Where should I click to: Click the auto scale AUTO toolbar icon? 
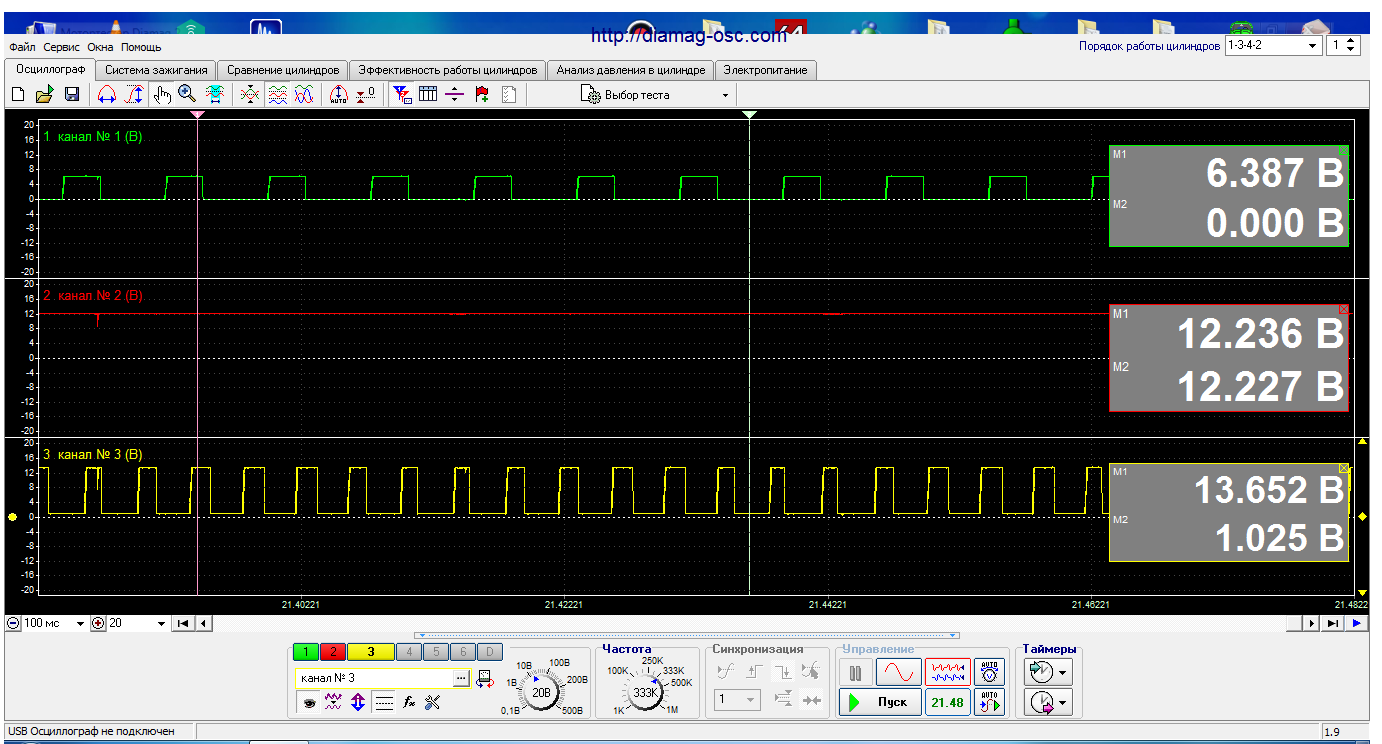point(339,95)
